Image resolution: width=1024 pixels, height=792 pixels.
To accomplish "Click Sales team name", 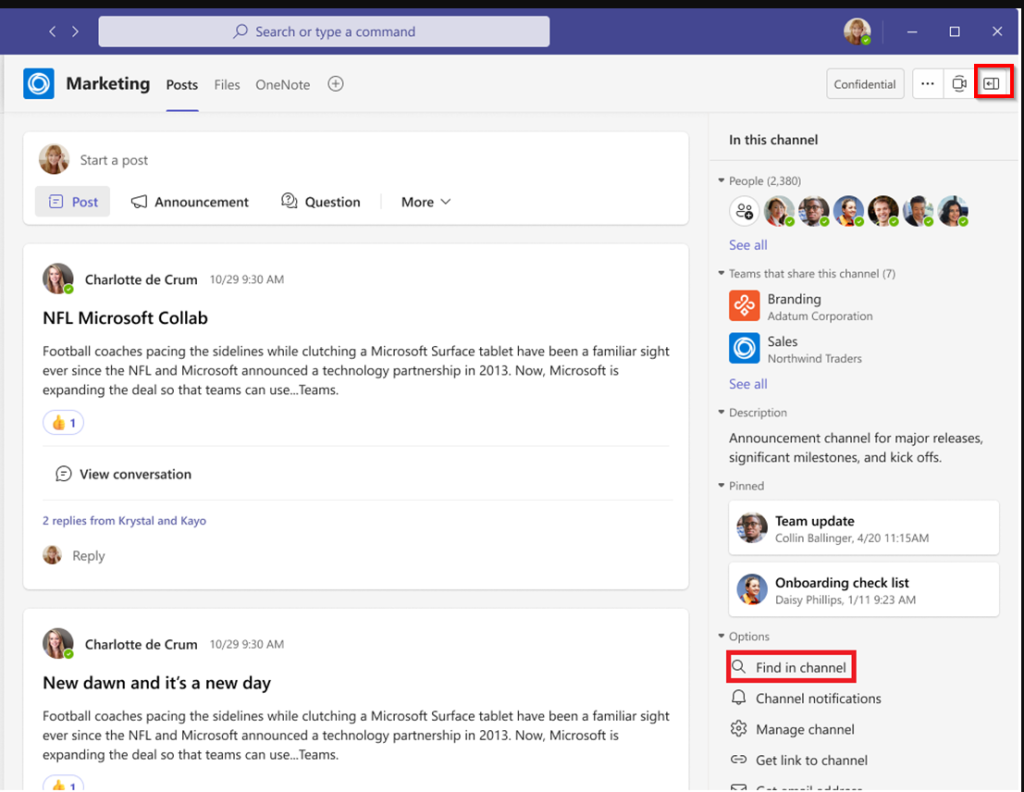I will pyautogui.click(x=782, y=341).
